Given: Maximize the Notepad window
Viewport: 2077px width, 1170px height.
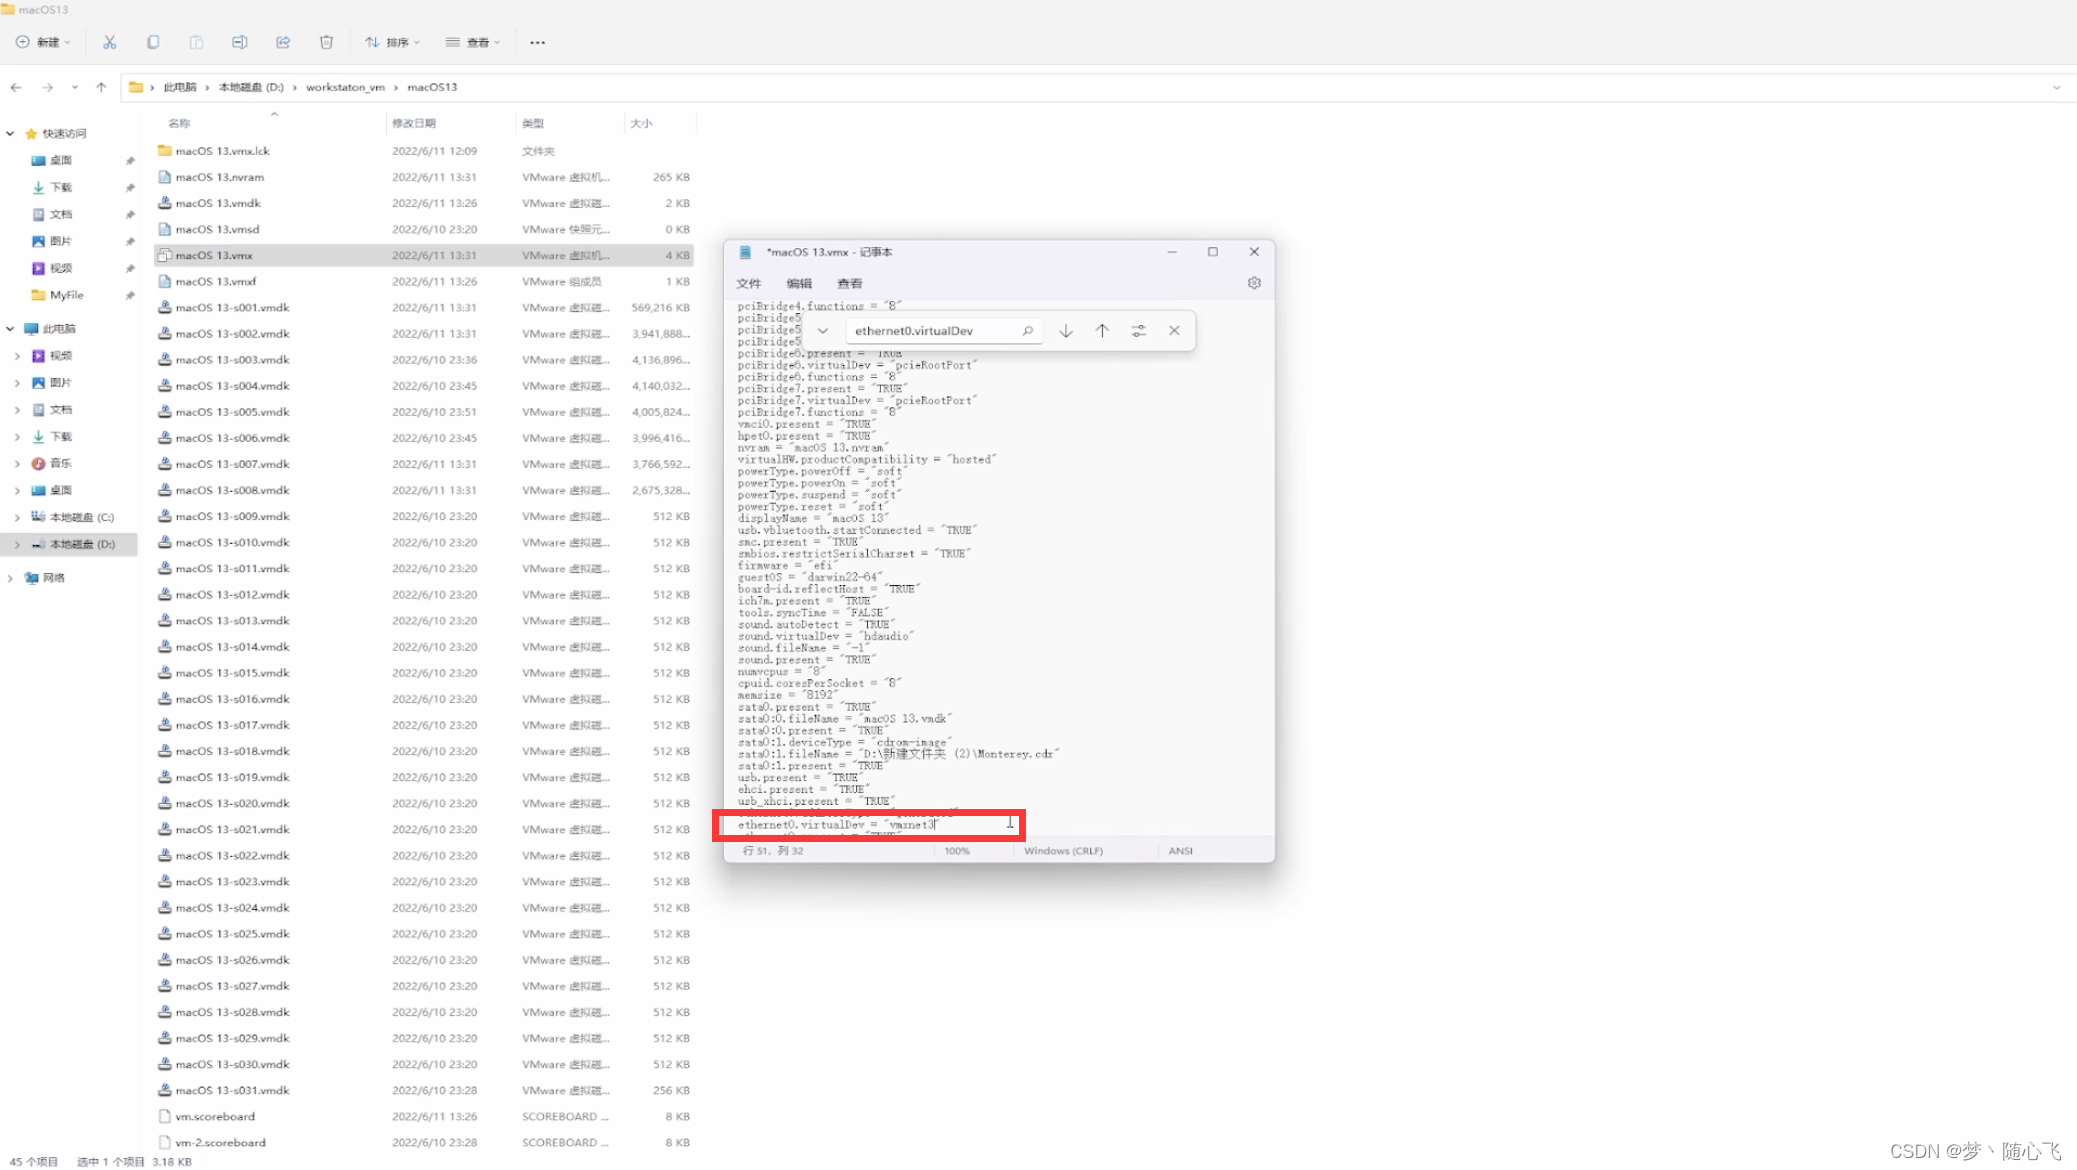Looking at the screenshot, I should tap(1212, 252).
